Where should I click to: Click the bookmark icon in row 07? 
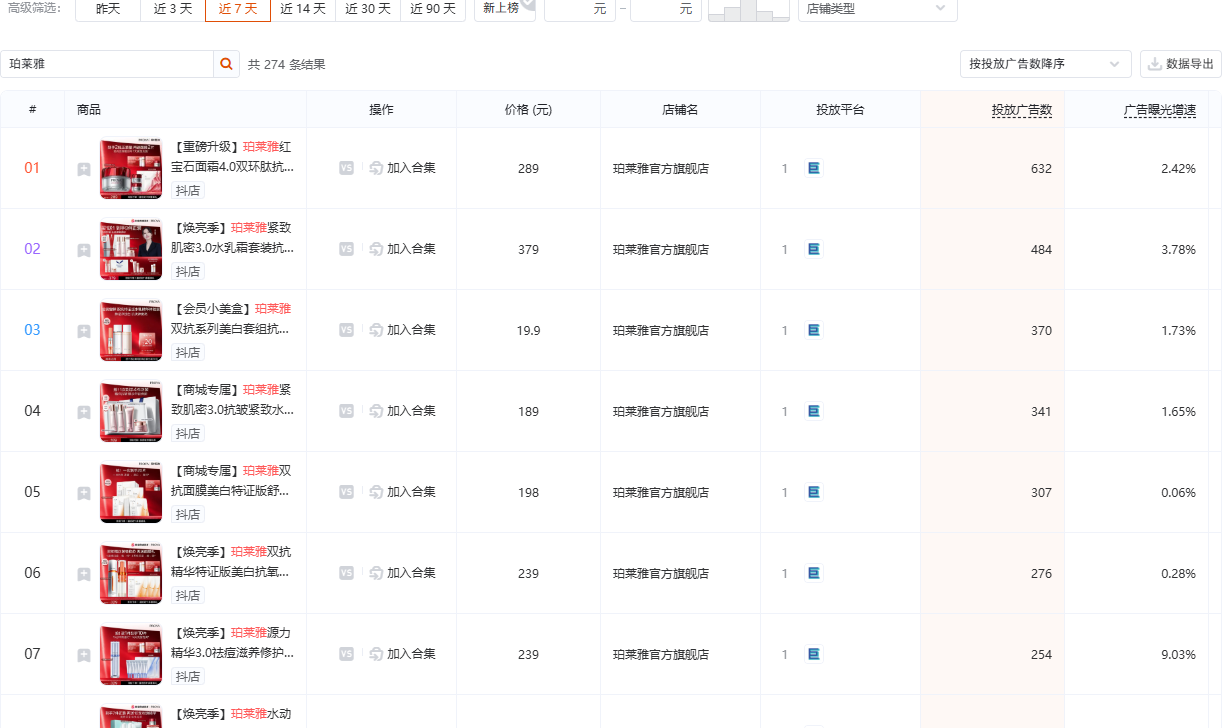click(x=84, y=655)
